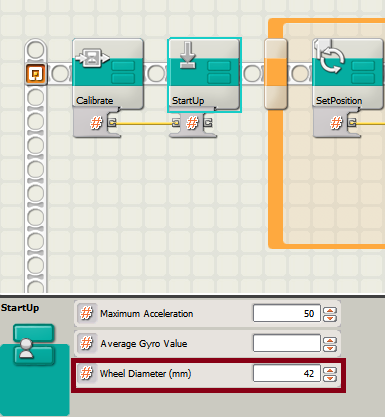Image resolution: width=385 pixels, height=417 pixels.
Task: Click the StartUp My Block icon in the config panel
Action: tap(33, 345)
